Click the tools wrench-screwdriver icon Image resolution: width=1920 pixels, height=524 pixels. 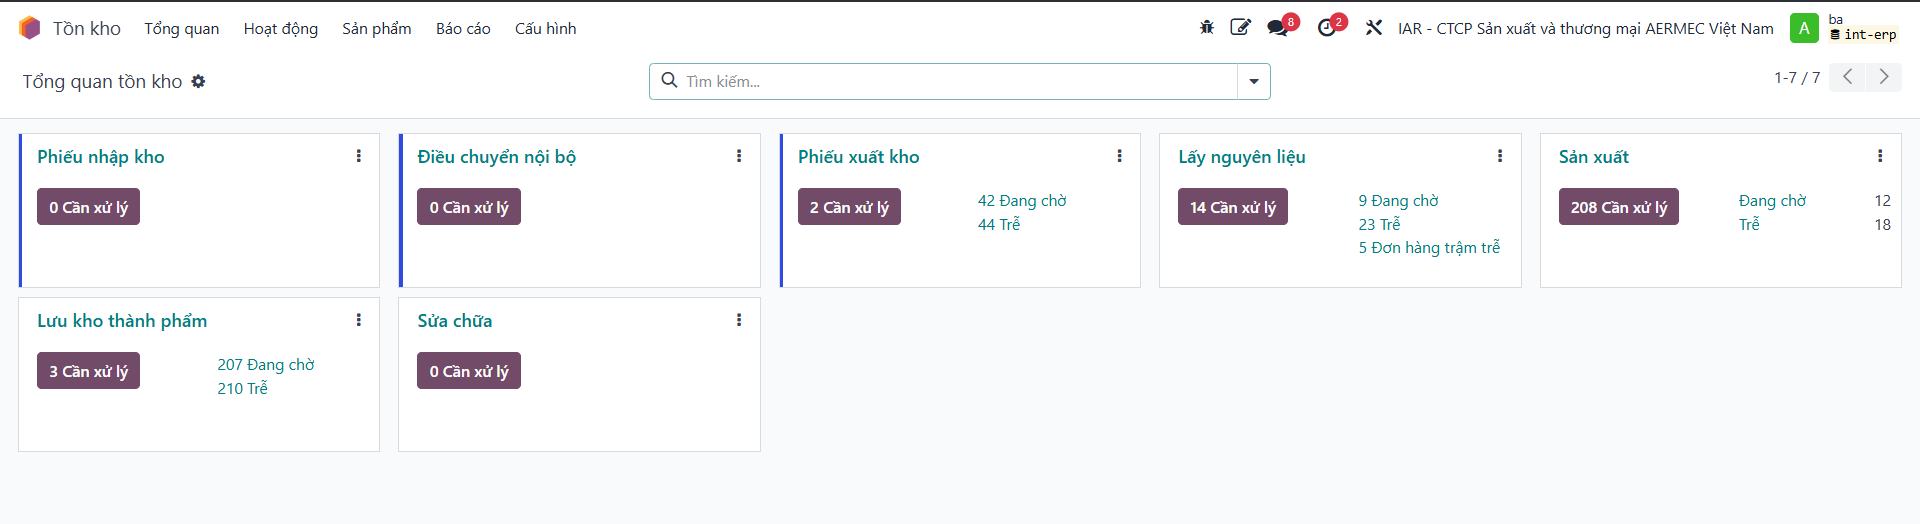click(x=1374, y=28)
